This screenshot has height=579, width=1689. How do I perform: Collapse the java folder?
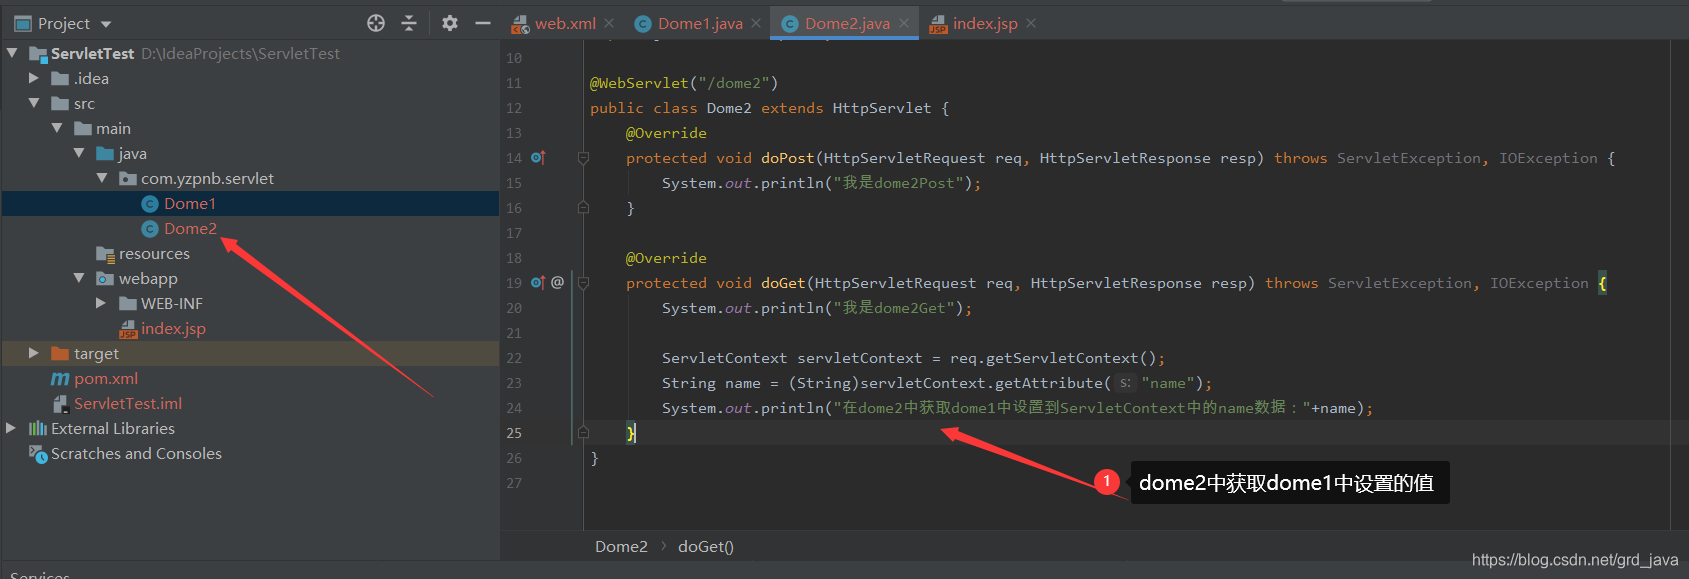click(x=79, y=153)
